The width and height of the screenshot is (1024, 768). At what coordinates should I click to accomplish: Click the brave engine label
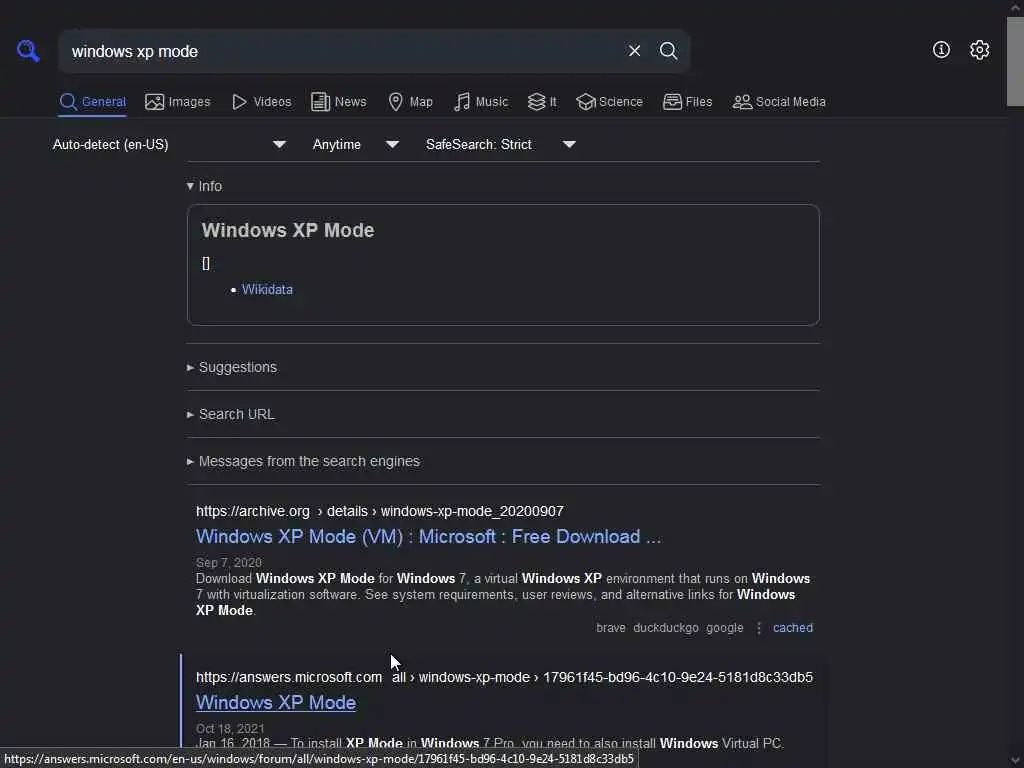click(x=611, y=628)
